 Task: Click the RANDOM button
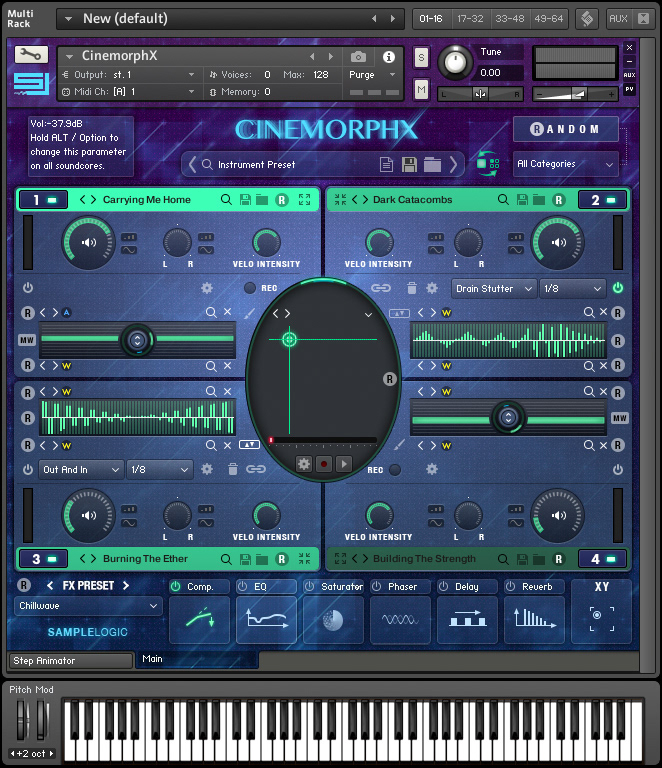tap(566, 129)
